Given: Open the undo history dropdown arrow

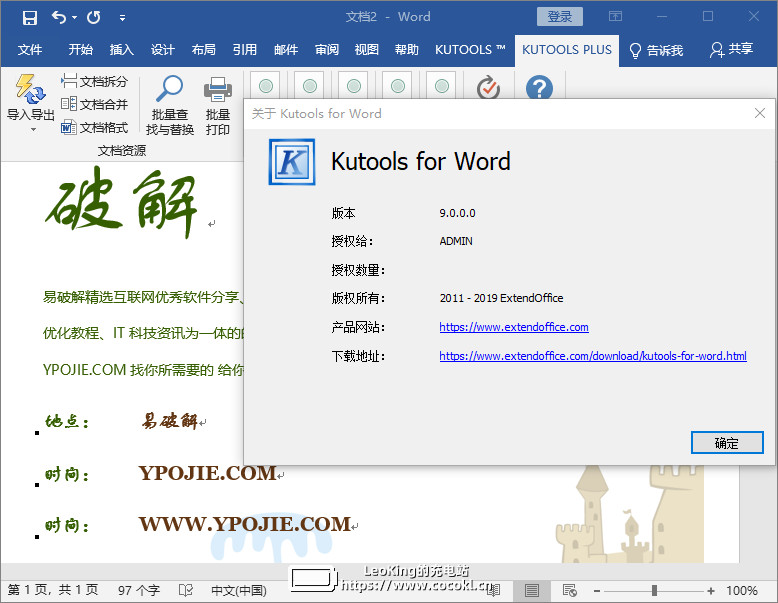Looking at the screenshot, I should pos(74,18).
